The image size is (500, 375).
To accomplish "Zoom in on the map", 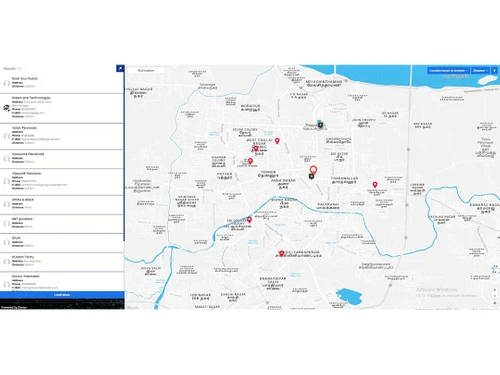I will click(x=495, y=290).
